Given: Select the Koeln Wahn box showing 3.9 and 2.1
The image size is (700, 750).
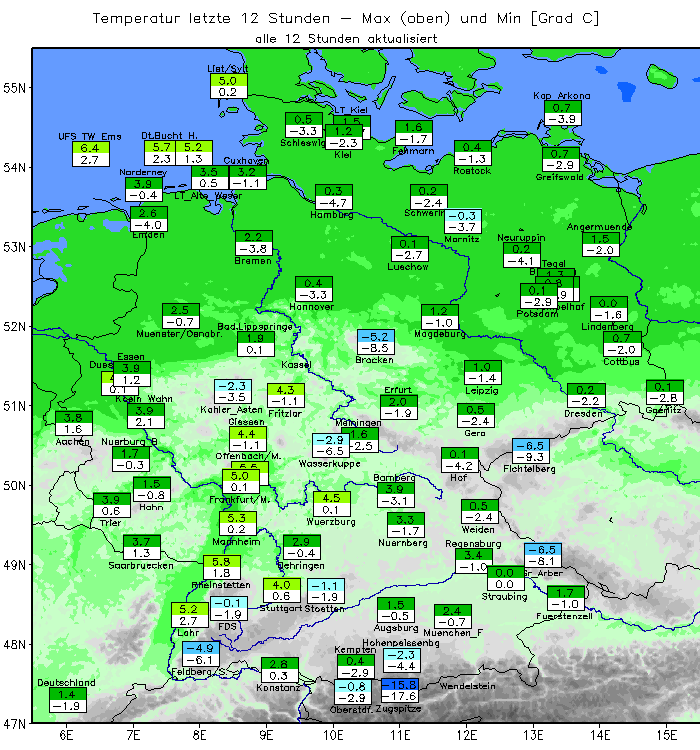Looking at the screenshot, I should pyautogui.click(x=146, y=416).
